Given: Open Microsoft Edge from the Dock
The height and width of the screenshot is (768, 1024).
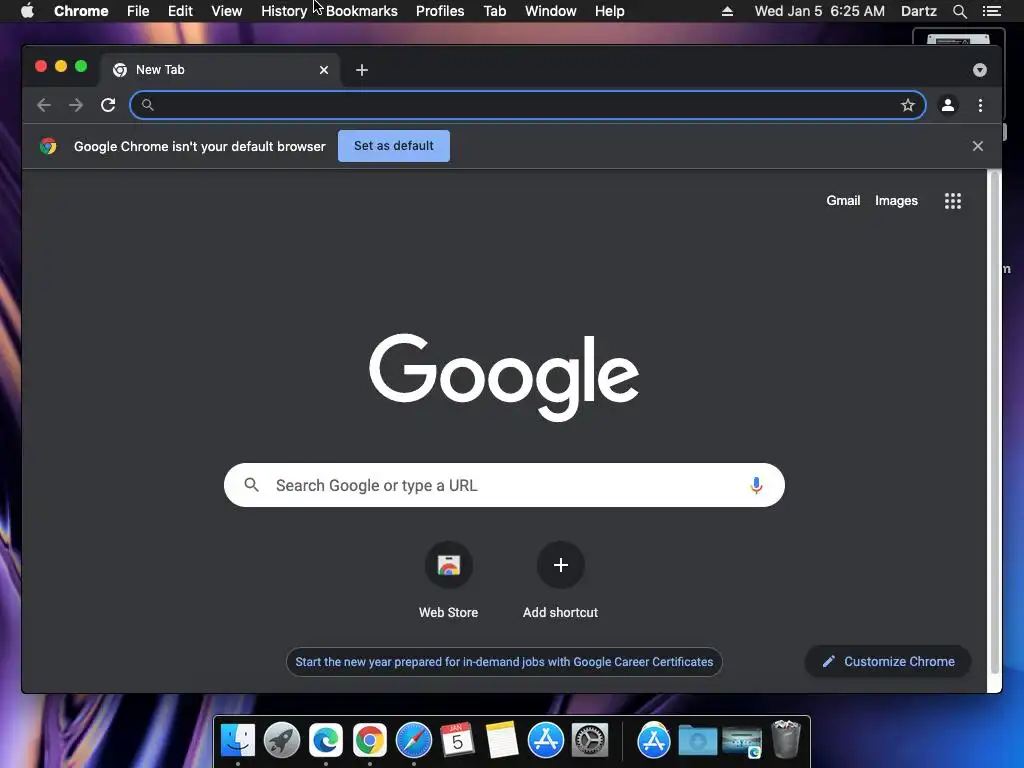Looking at the screenshot, I should (x=326, y=740).
